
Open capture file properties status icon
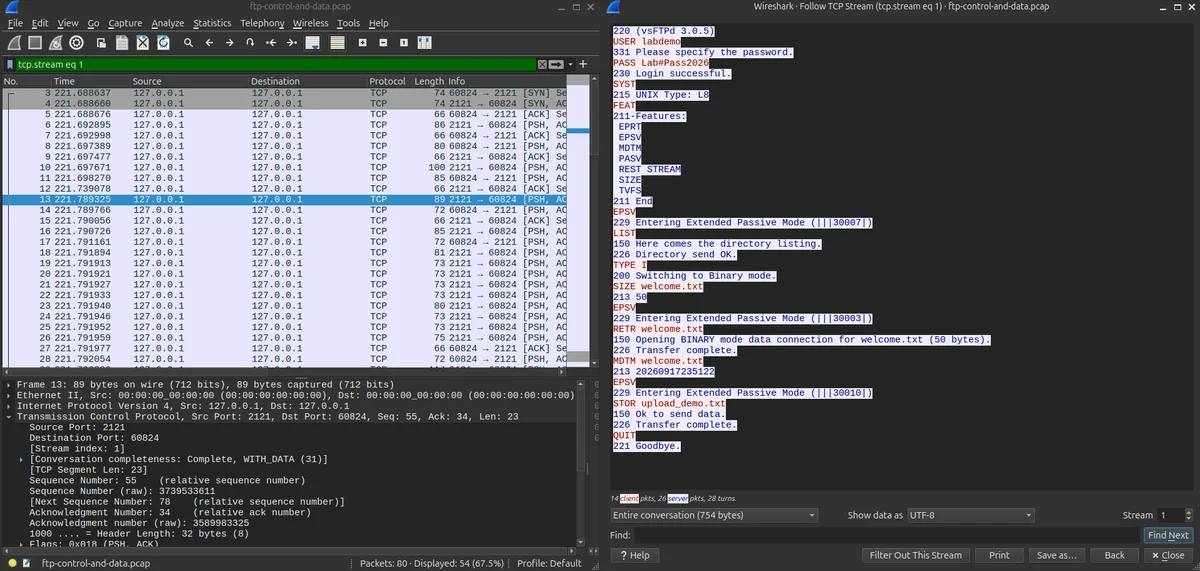point(28,563)
